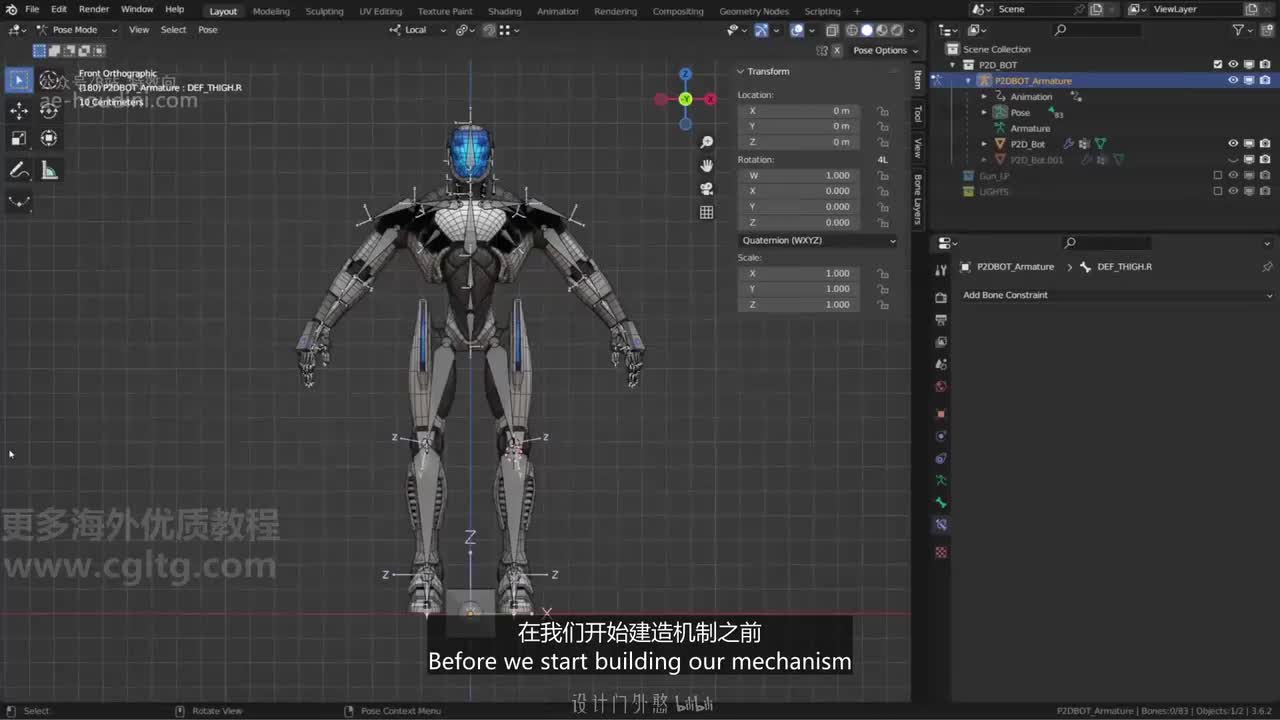Open the Bone properties tab

pos(941,503)
